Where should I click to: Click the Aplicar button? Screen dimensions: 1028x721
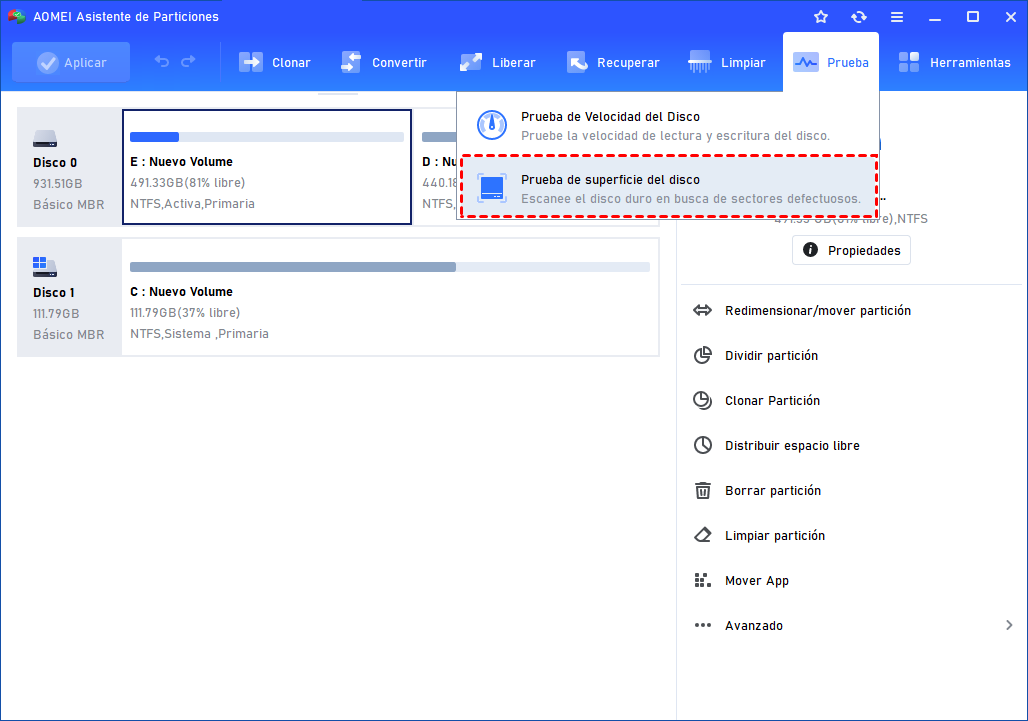[71, 62]
